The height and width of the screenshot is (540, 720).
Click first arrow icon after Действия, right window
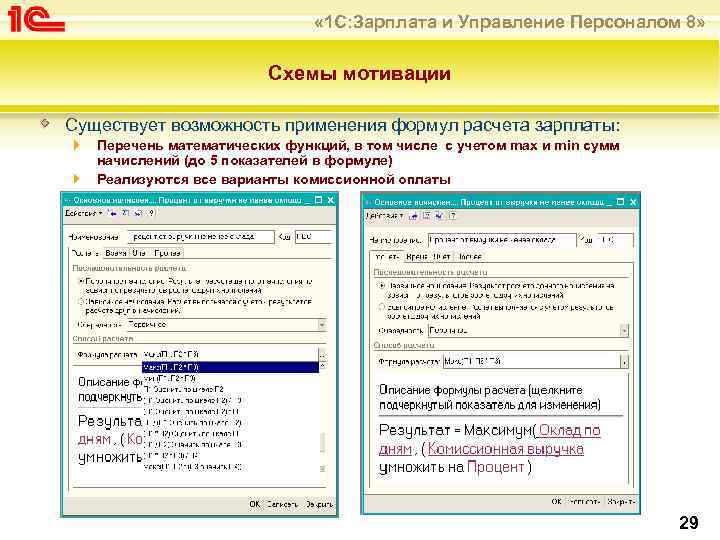(413, 215)
